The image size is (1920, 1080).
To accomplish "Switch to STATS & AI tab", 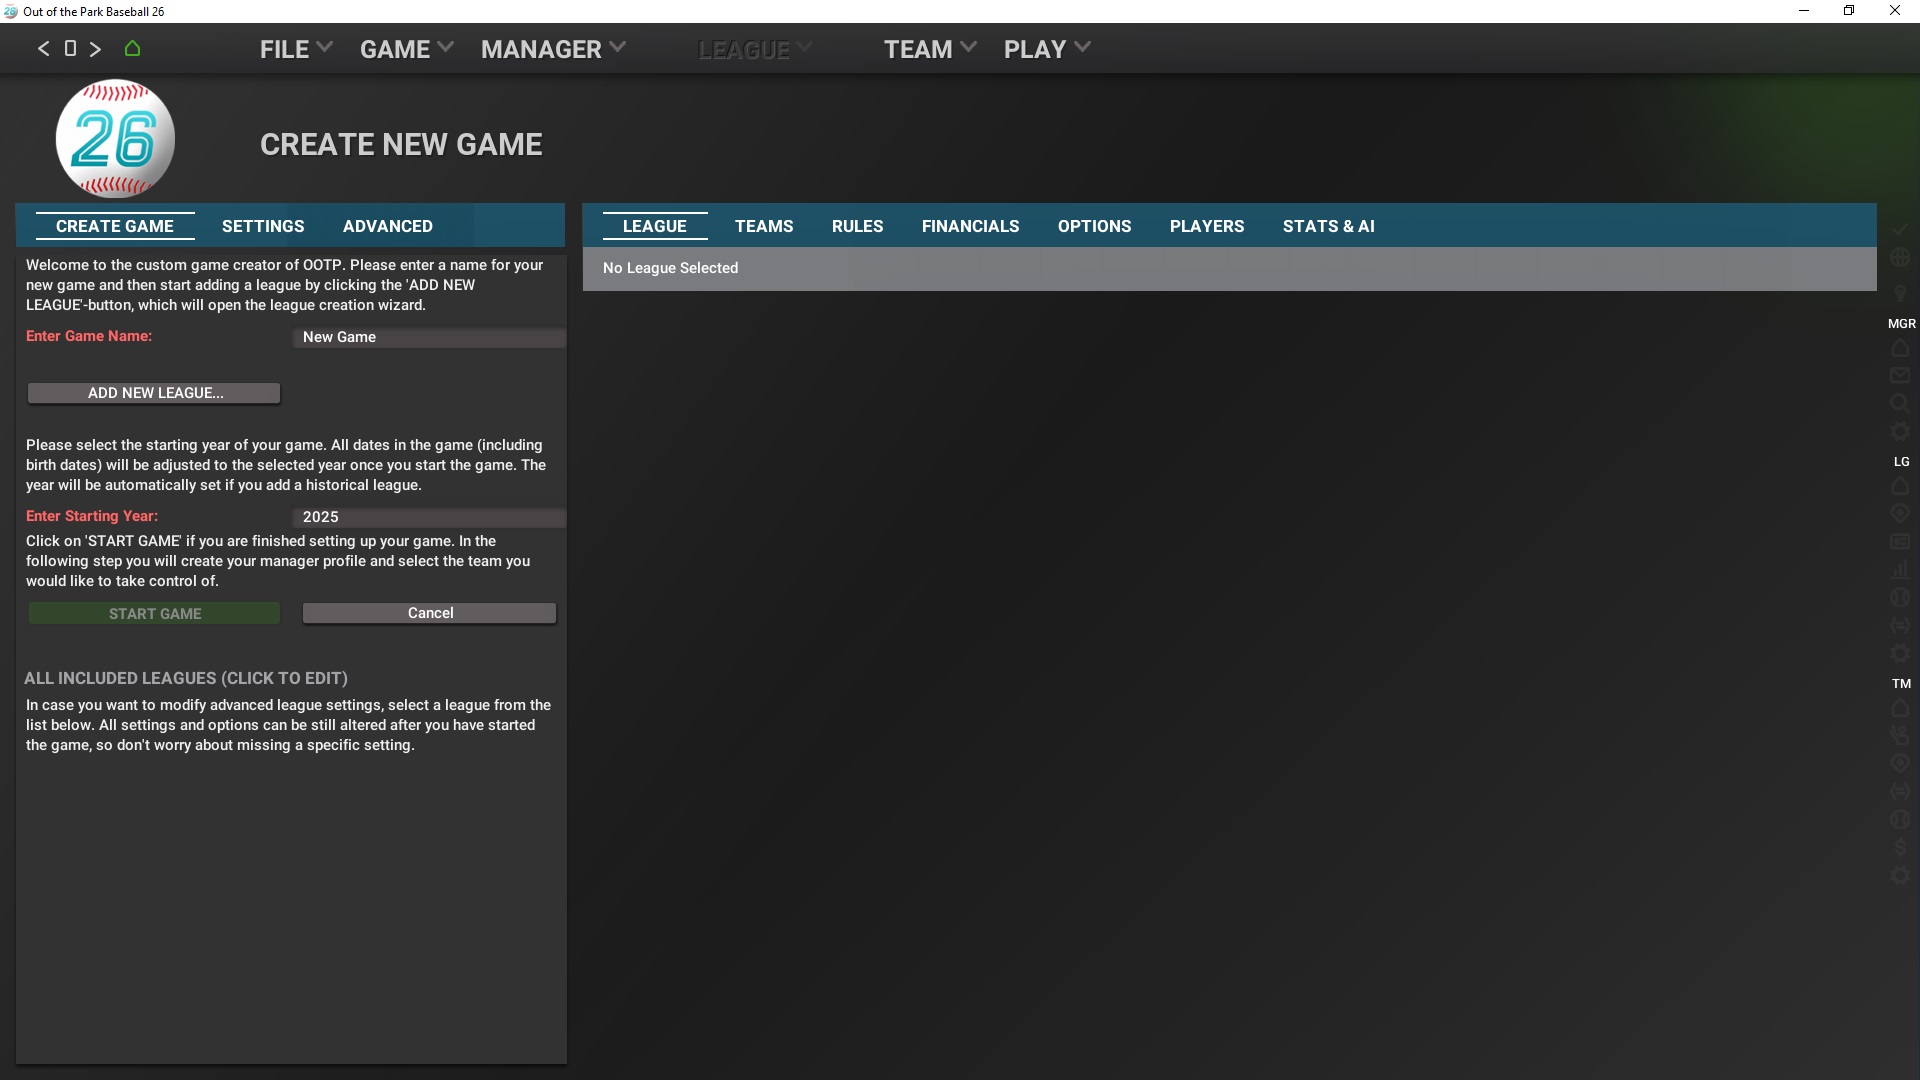I will (x=1328, y=226).
